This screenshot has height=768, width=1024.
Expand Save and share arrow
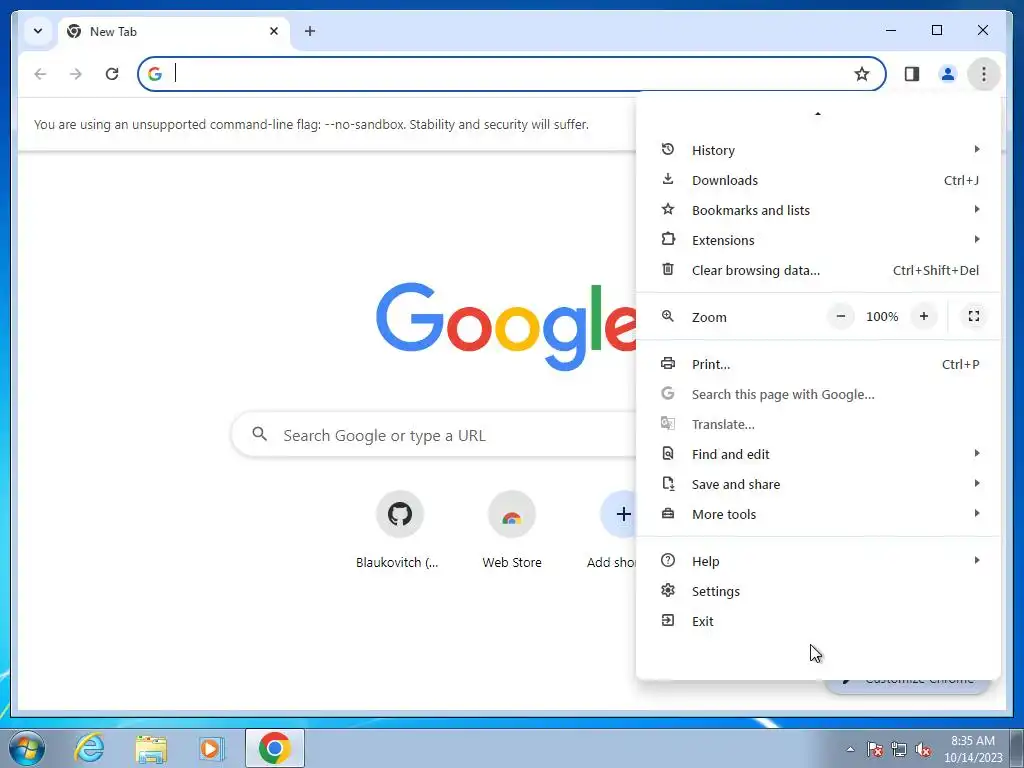[x=977, y=483]
